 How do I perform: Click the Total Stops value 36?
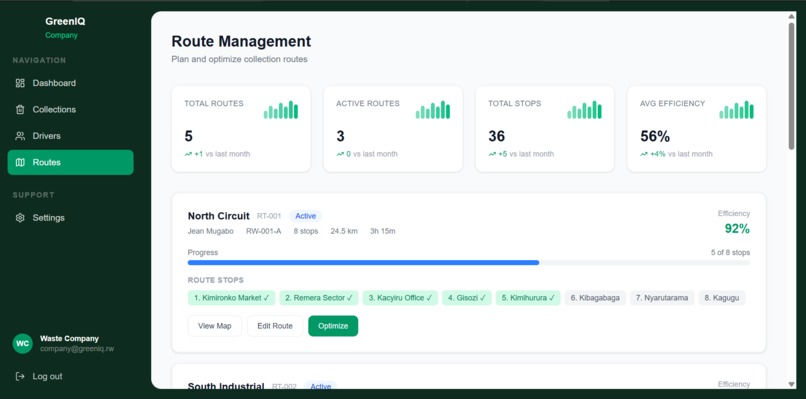coord(497,136)
